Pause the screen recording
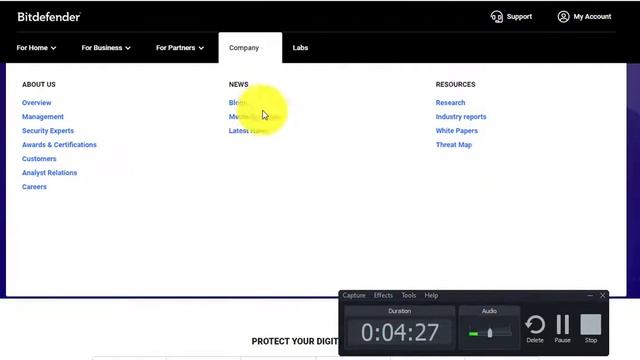The image size is (640, 360). tap(562, 325)
